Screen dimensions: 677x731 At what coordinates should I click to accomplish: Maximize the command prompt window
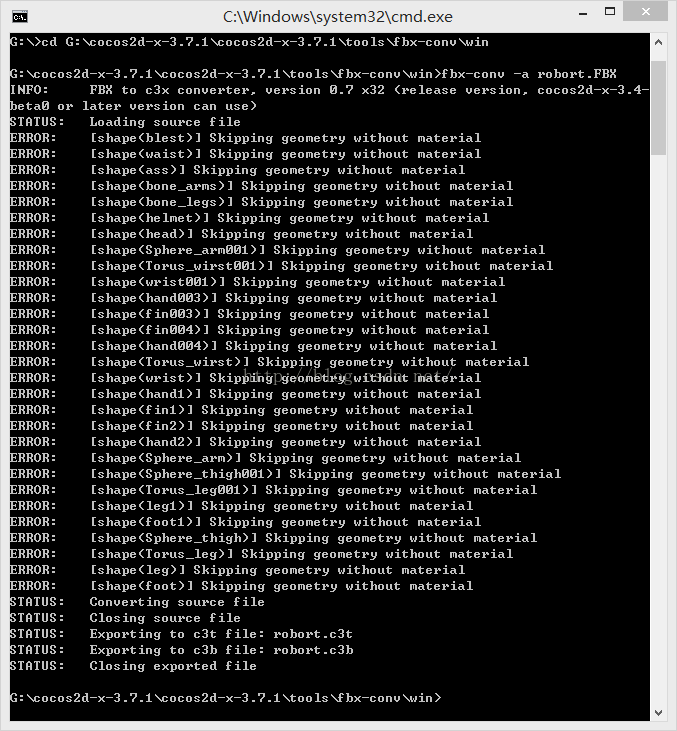point(610,12)
